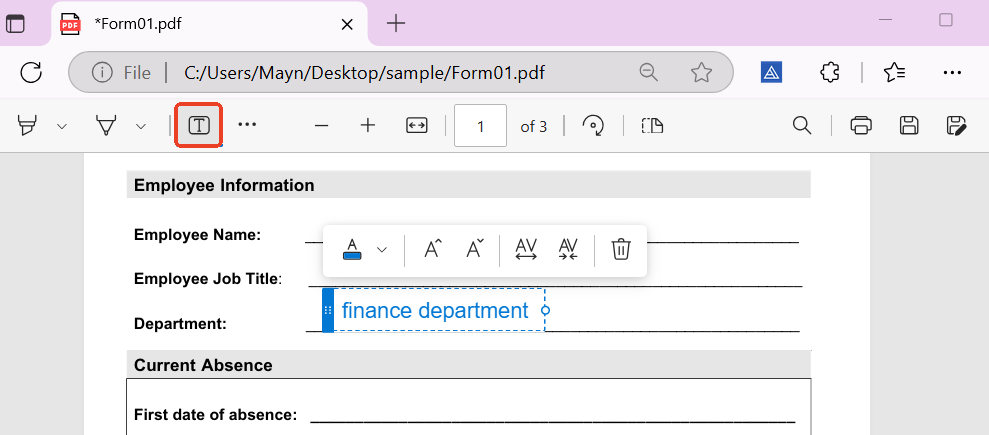This screenshot has height=435, width=989.
Task: Click the Zoom in plus button
Action: pyautogui.click(x=368, y=125)
